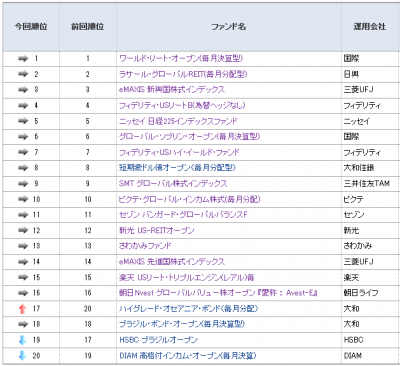This screenshot has width=400, height=366.
Task: Click the sideways arrow icon beside current rank 4
Action: 23,105
